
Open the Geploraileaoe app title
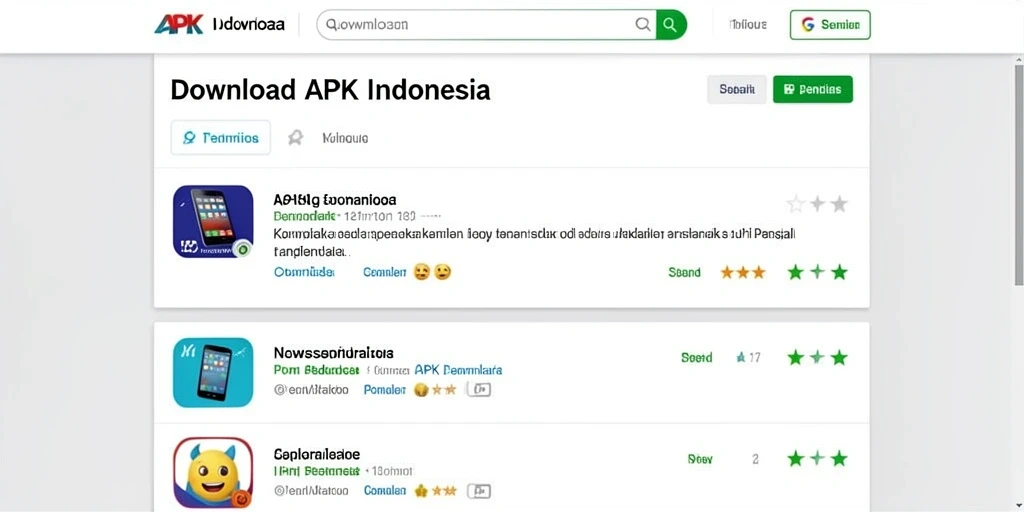click(x=317, y=454)
